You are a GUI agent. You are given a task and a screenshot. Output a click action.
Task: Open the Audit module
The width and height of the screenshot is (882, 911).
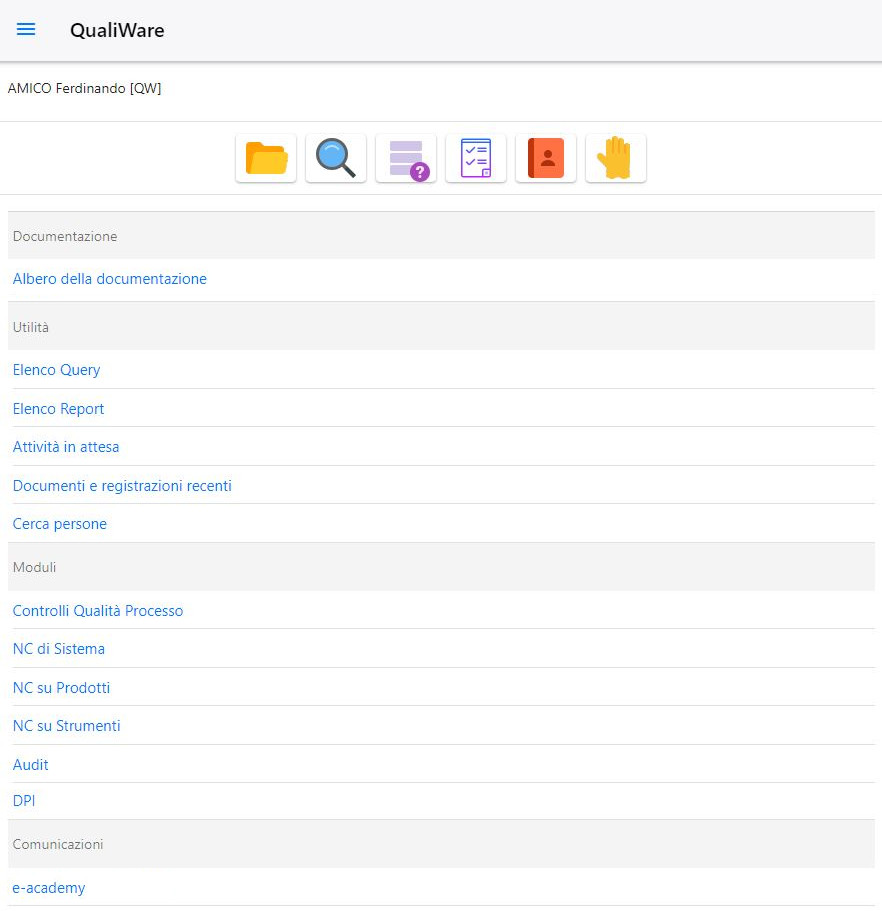(31, 765)
